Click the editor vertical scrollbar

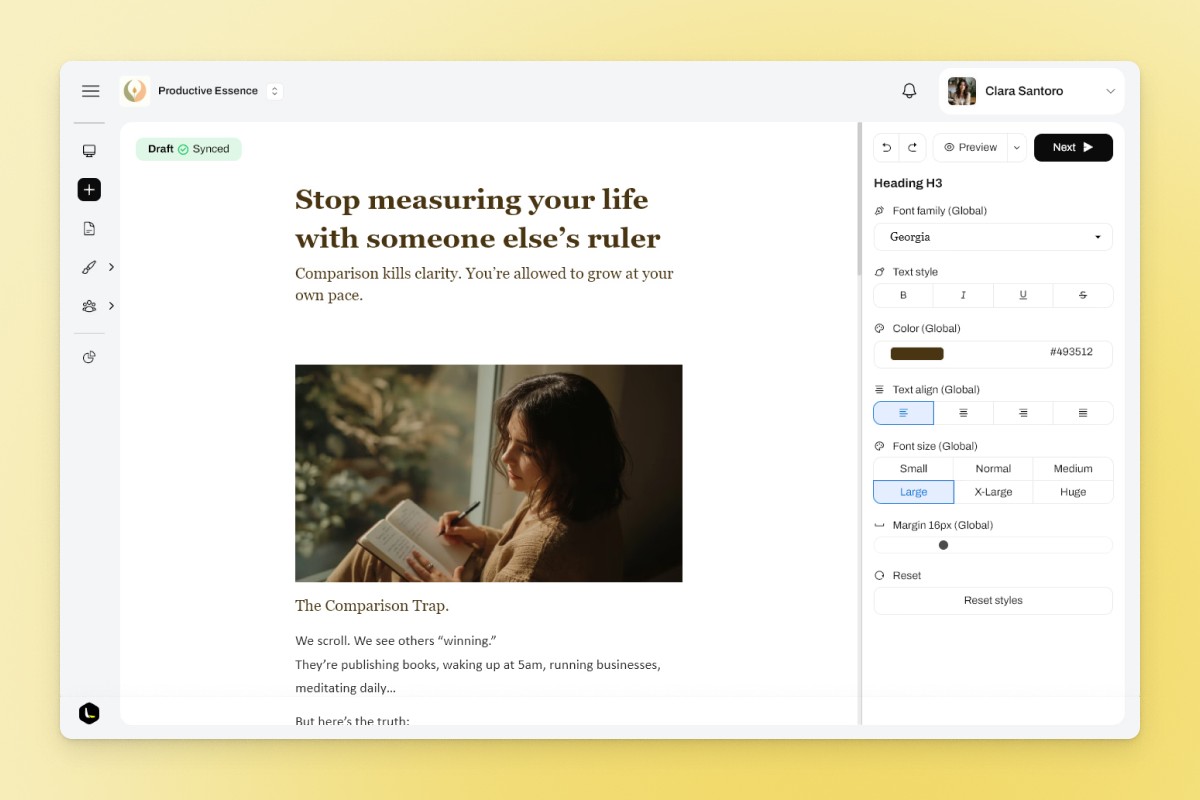[x=859, y=200]
